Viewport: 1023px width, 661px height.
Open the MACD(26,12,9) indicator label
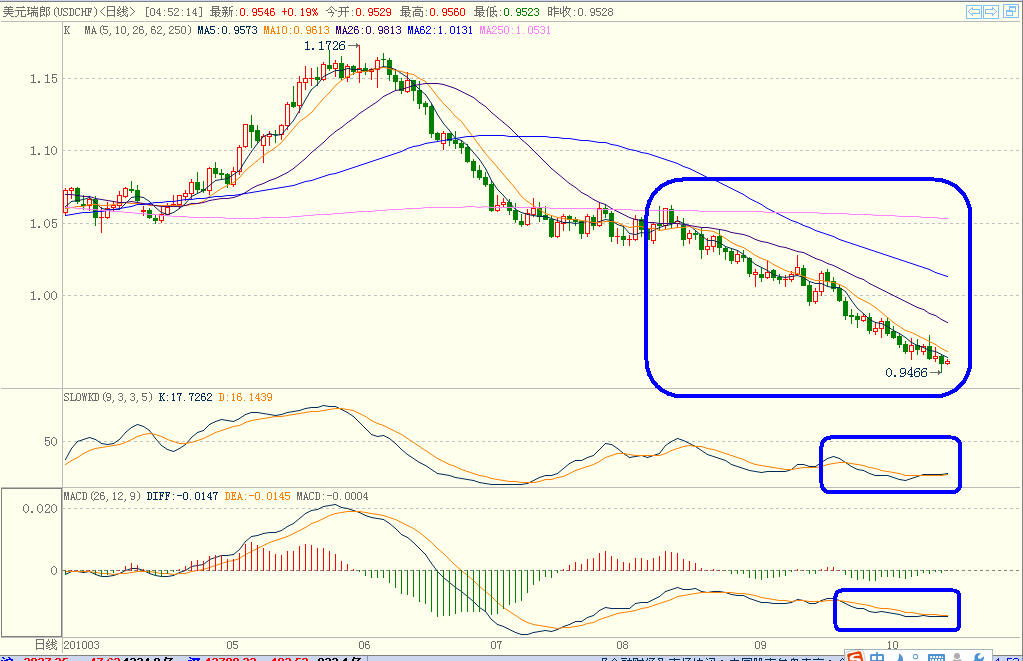click(102, 496)
